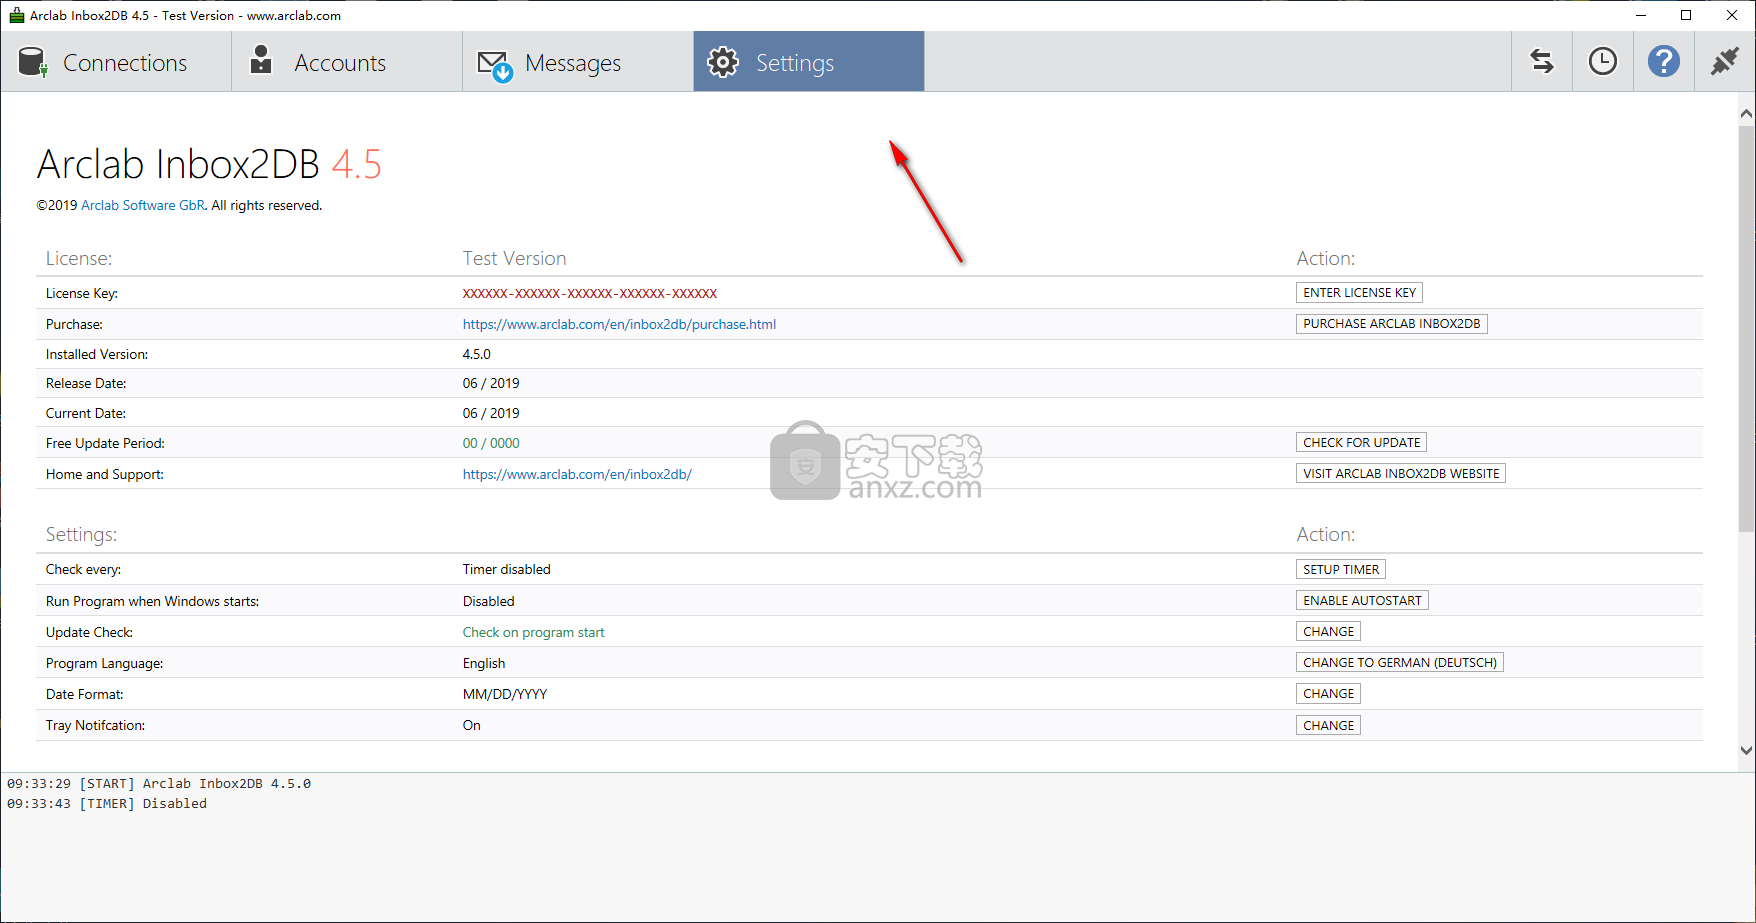This screenshot has width=1756, height=923.
Task: Click the scrollbar up arrow
Action: pos(1746,113)
